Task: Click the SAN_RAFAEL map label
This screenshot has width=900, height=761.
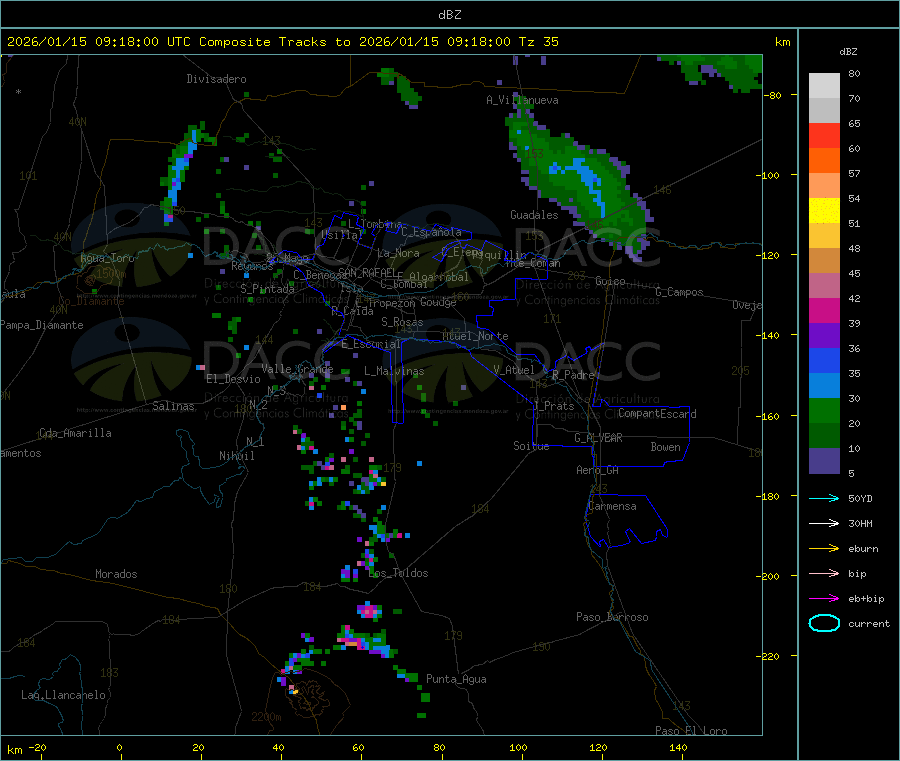Action: click(366, 272)
